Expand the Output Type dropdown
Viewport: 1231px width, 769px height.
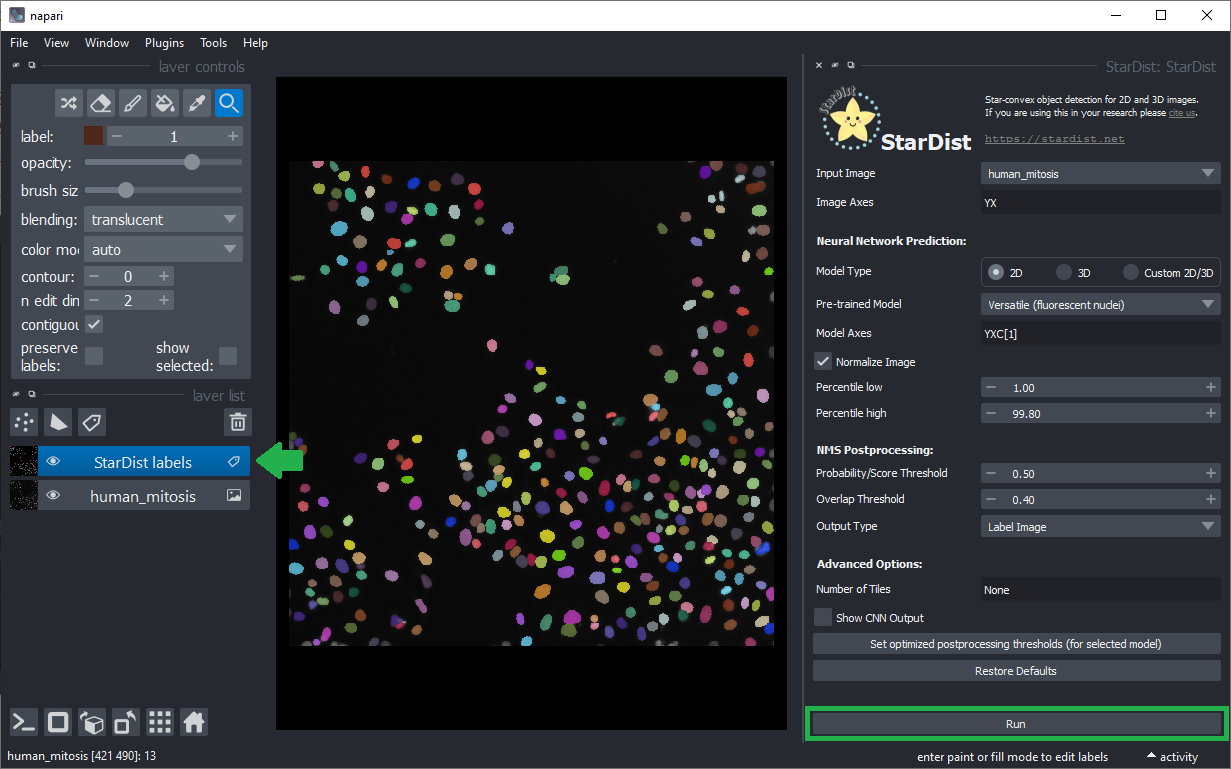1100,526
